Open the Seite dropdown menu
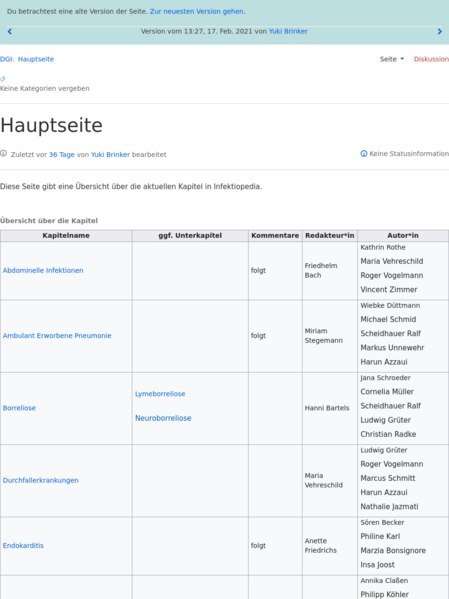449x599 pixels. point(392,59)
